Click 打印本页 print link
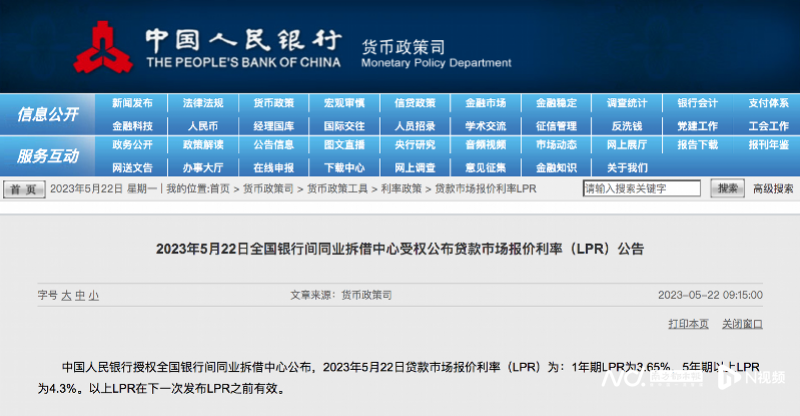This screenshot has height=416, width=800. click(x=688, y=324)
